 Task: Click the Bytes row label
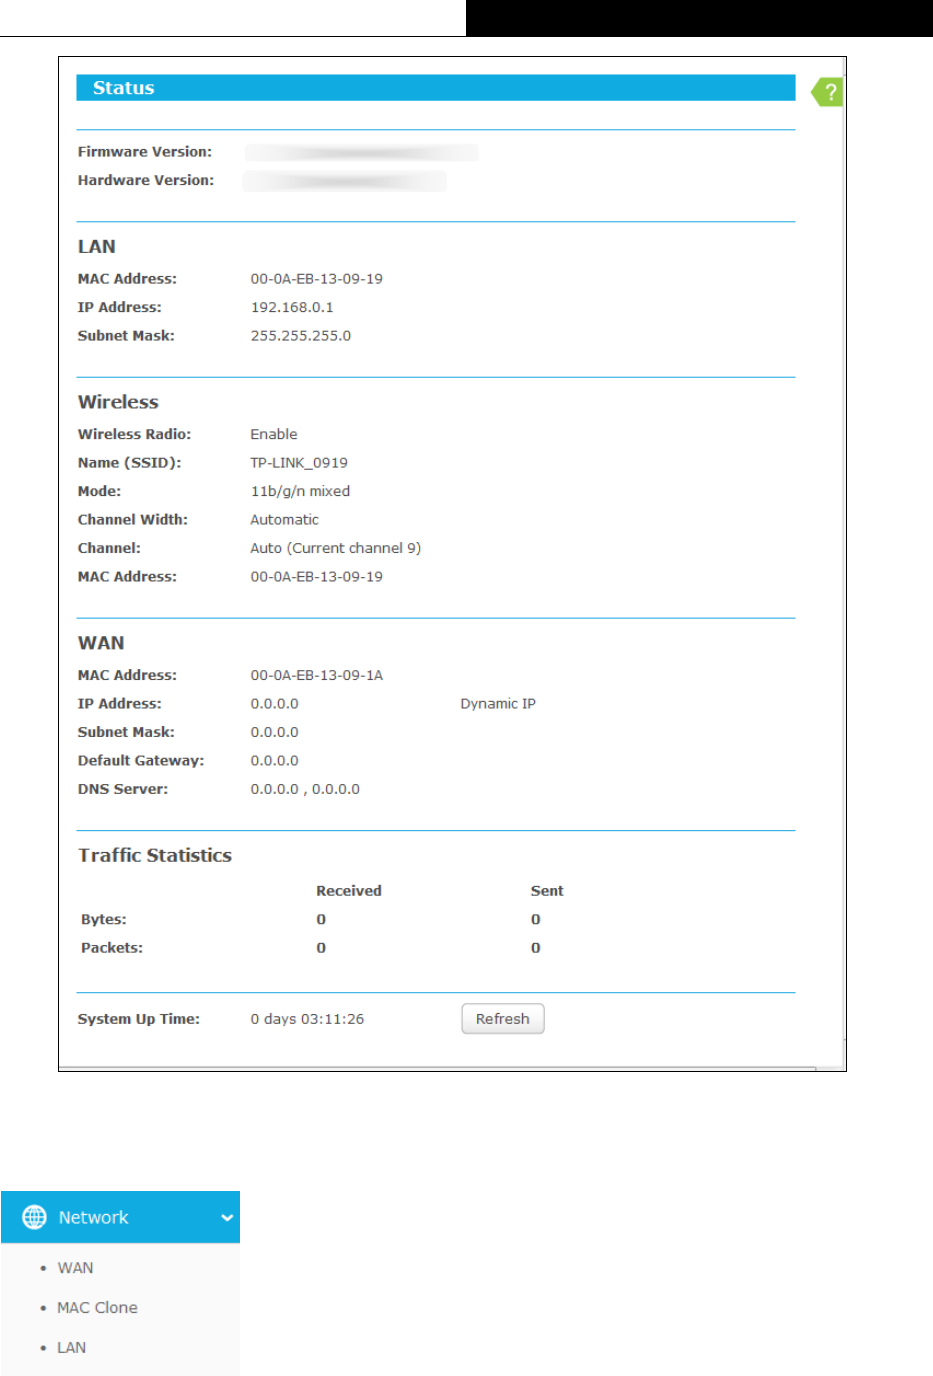click(x=104, y=919)
